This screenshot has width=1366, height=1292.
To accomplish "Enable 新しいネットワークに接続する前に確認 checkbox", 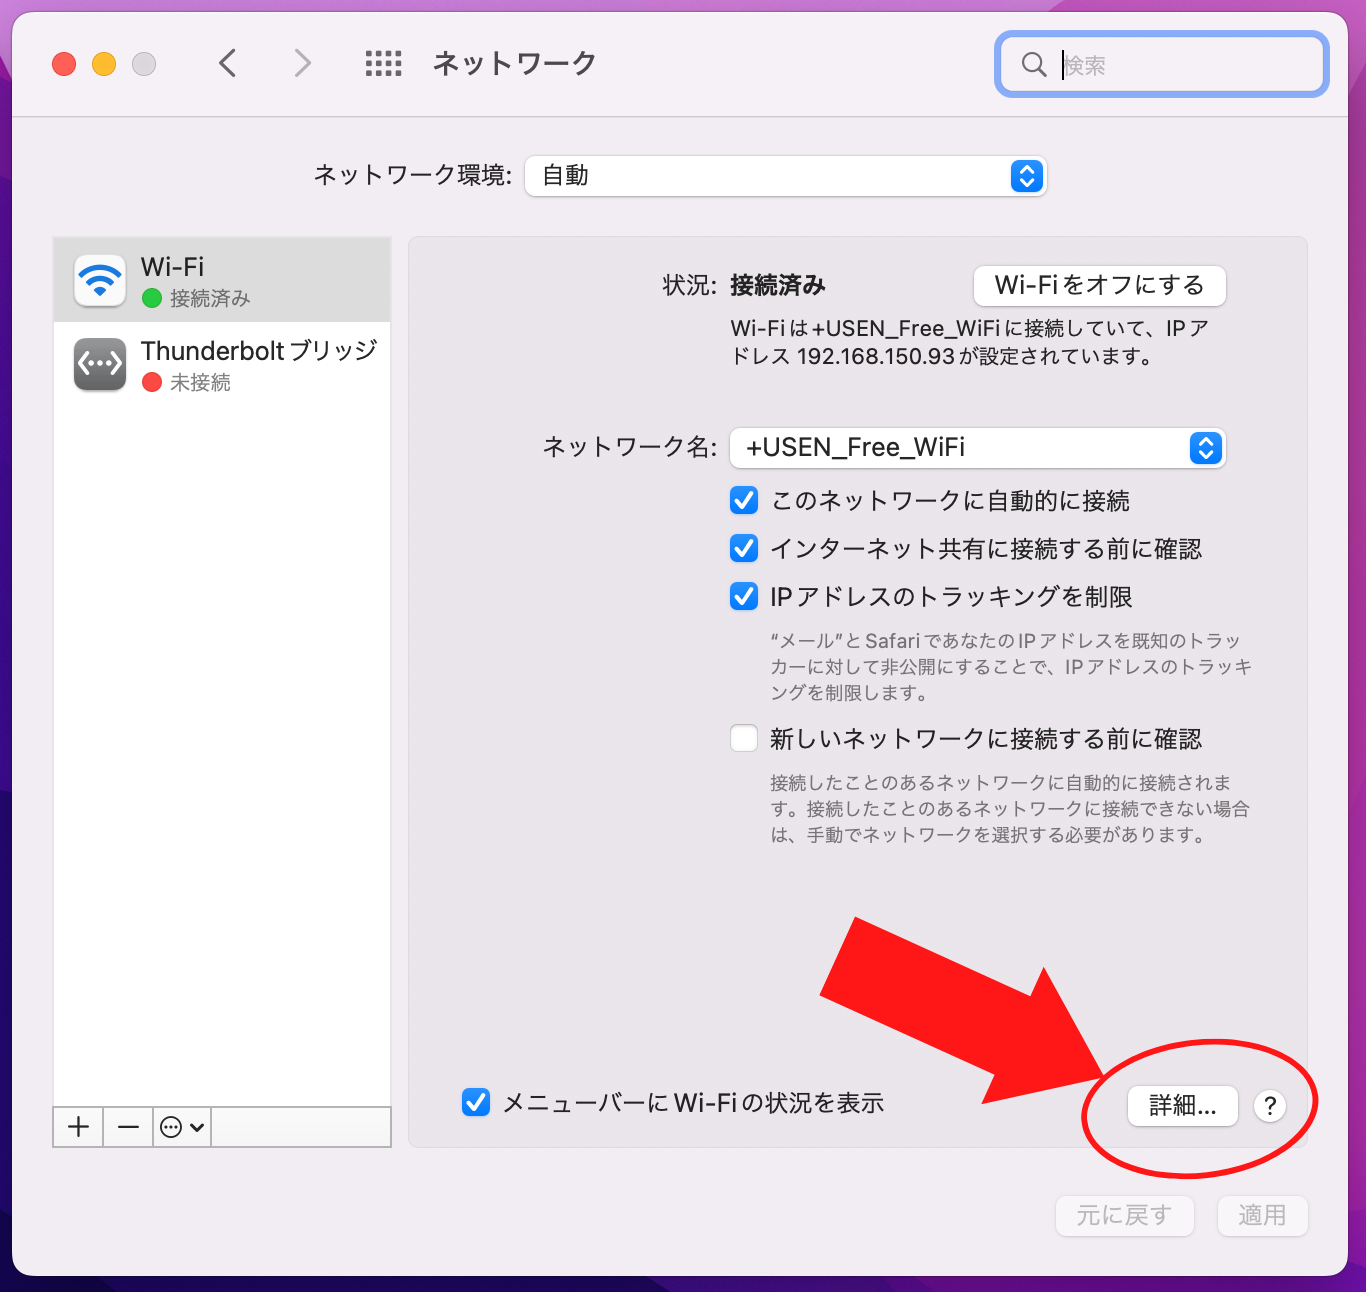I will 744,739.
